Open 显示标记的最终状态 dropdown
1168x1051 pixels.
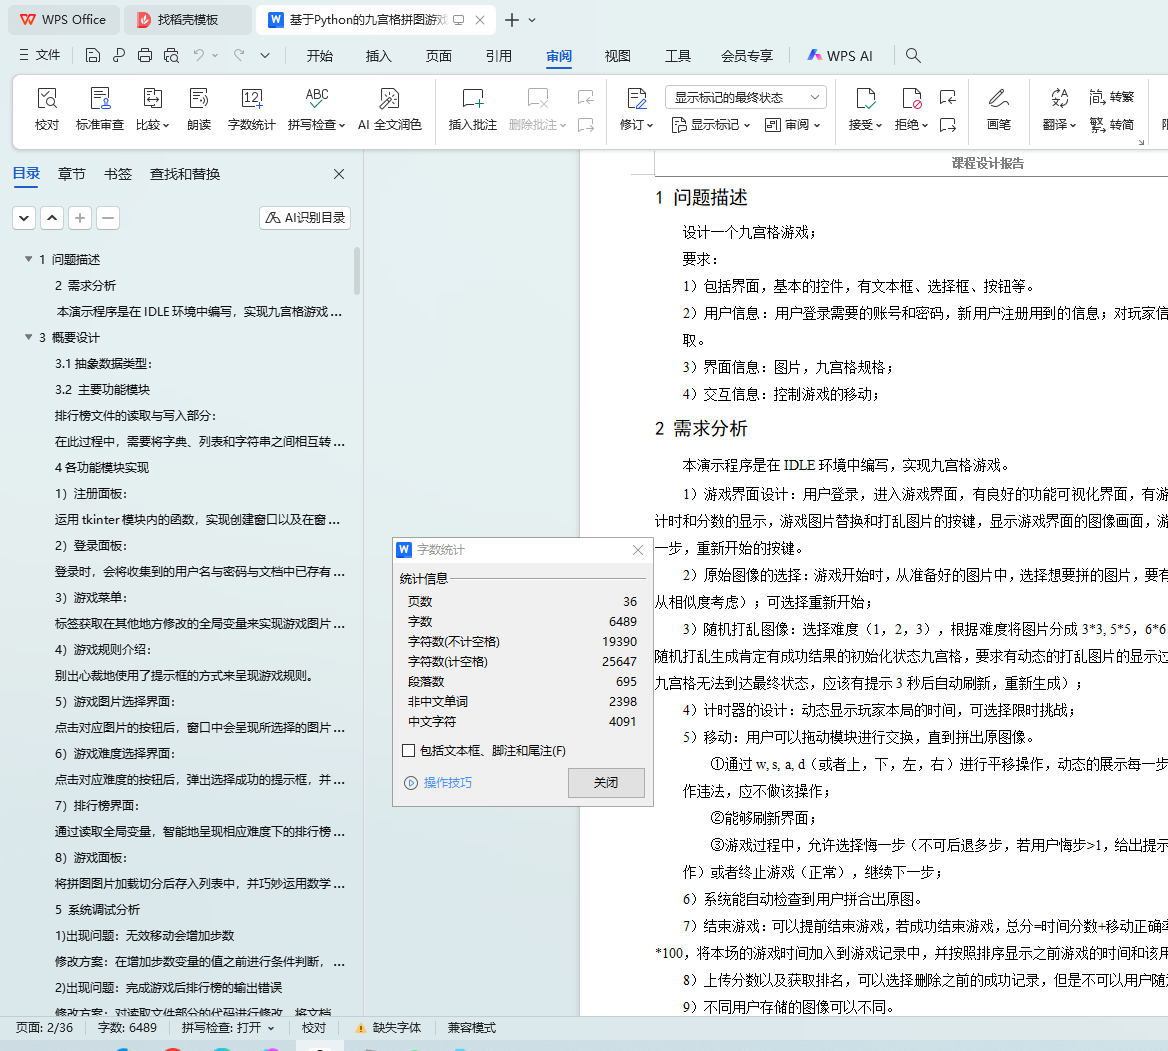pyautogui.click(x=746, y=98)
